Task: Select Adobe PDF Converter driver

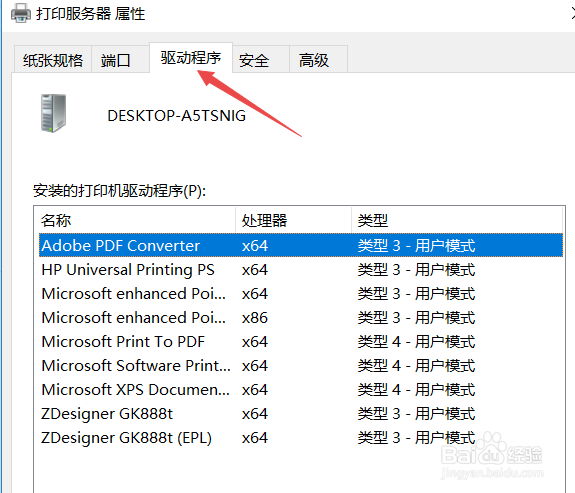Action: tap(301, 245)
